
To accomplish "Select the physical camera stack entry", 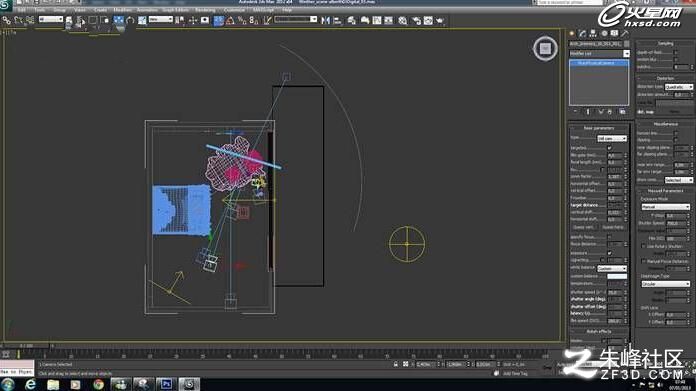I will tap(599, 63).
